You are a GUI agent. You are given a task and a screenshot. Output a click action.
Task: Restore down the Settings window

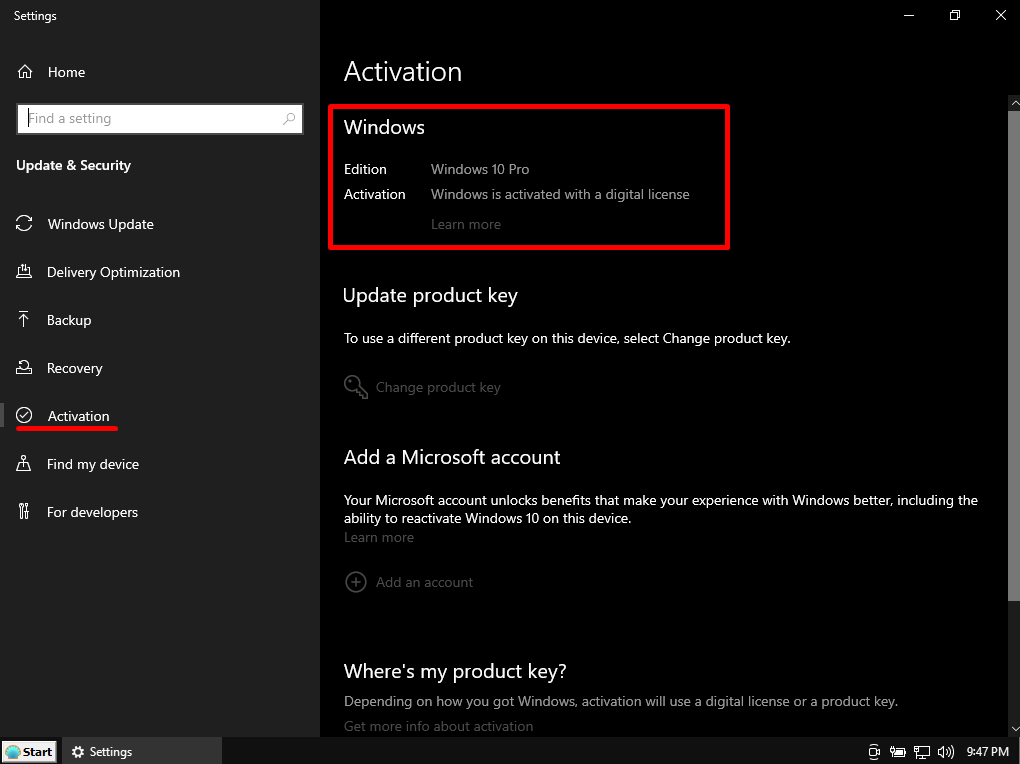click(x=955, y=15)
